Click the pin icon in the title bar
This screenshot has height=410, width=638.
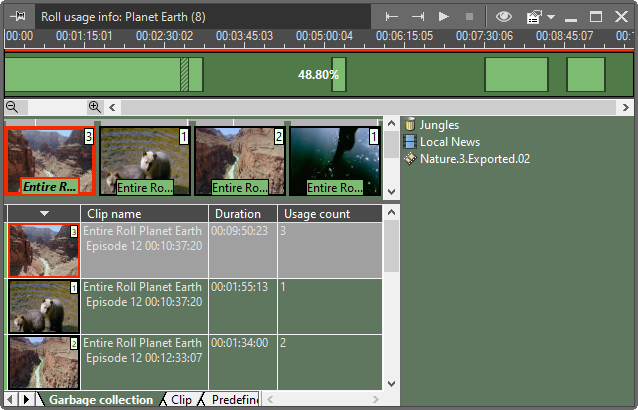[18, 16]
